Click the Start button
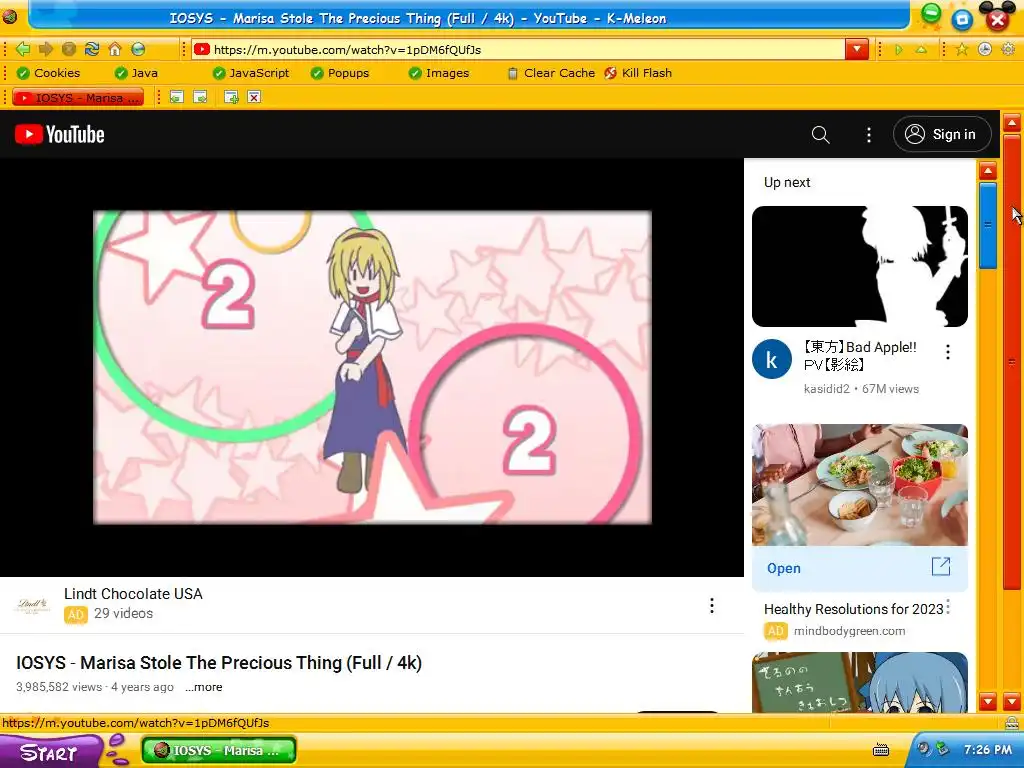The height and width of the screenshot is (768, 1024). (x=51, y=752)
